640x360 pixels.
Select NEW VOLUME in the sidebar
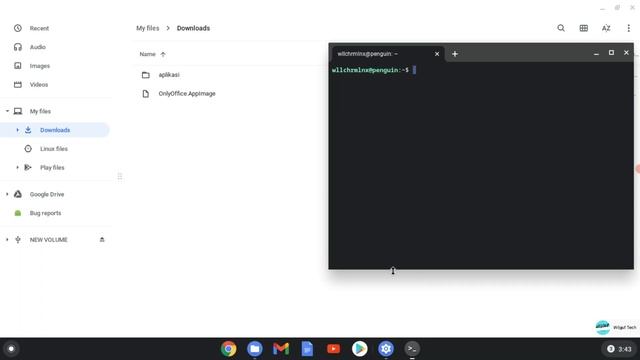click(48, 240)
